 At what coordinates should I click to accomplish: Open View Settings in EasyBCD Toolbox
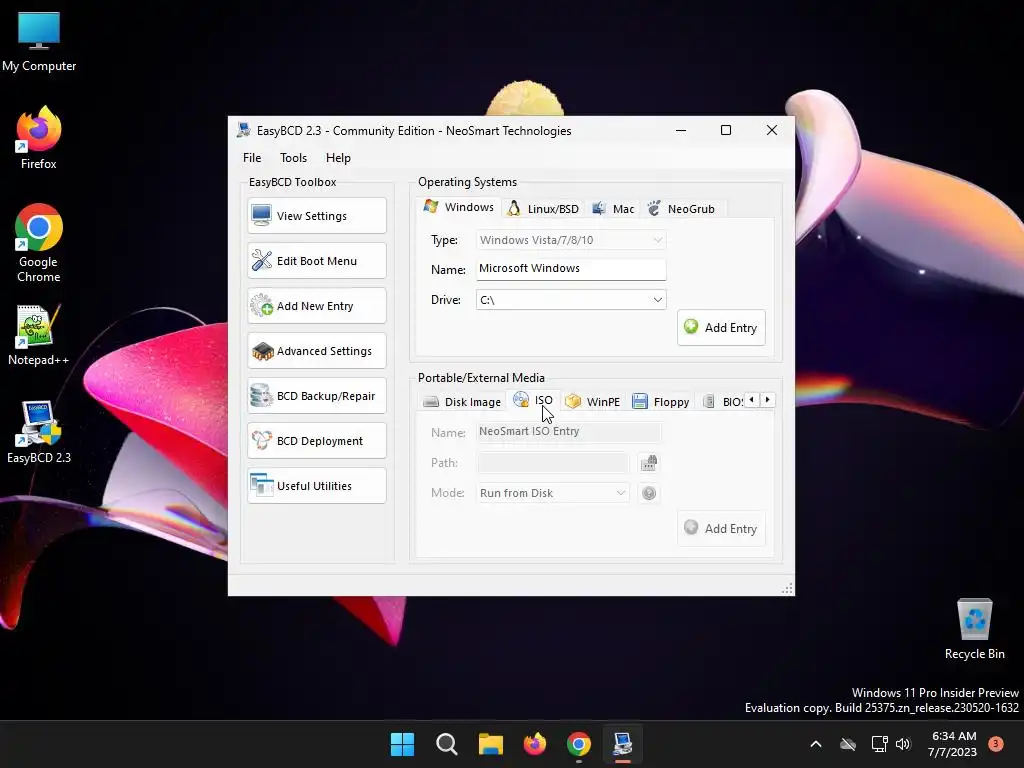pos(317,216)
